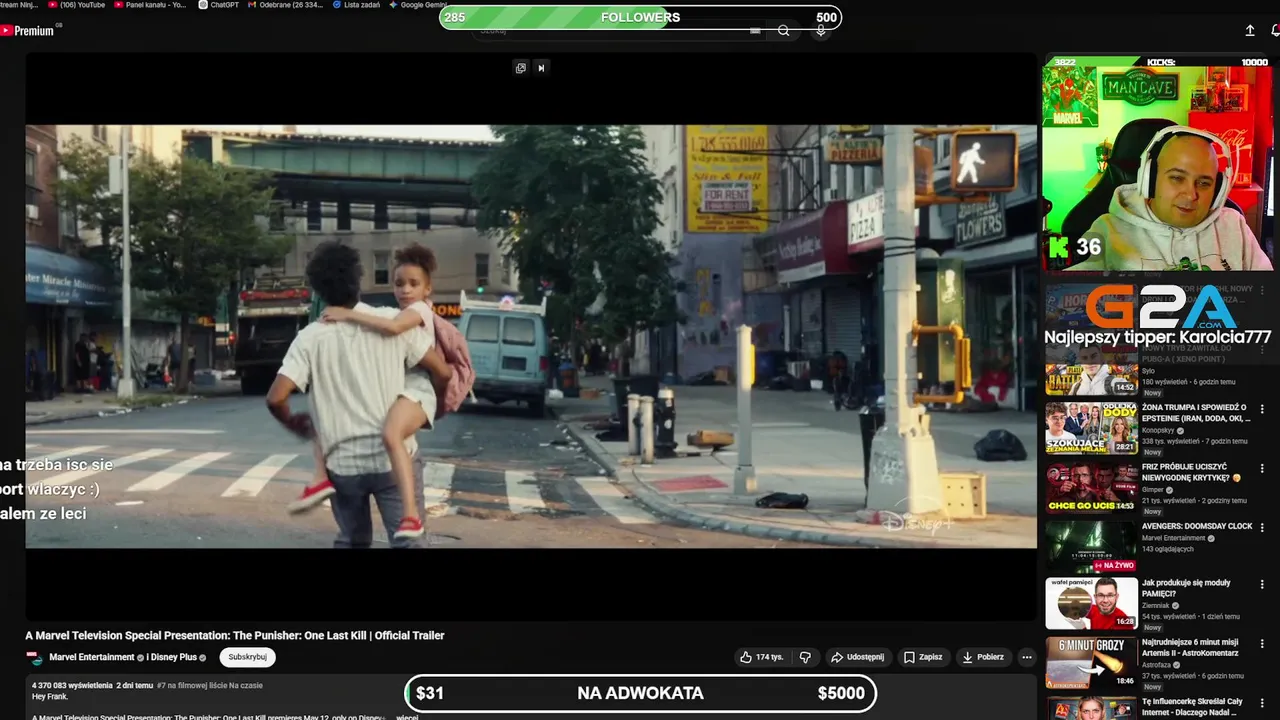Click the '4 370 083 wyświetlenia' view count
This screenshot has width=1280, height=720.
tap(72, 686)
